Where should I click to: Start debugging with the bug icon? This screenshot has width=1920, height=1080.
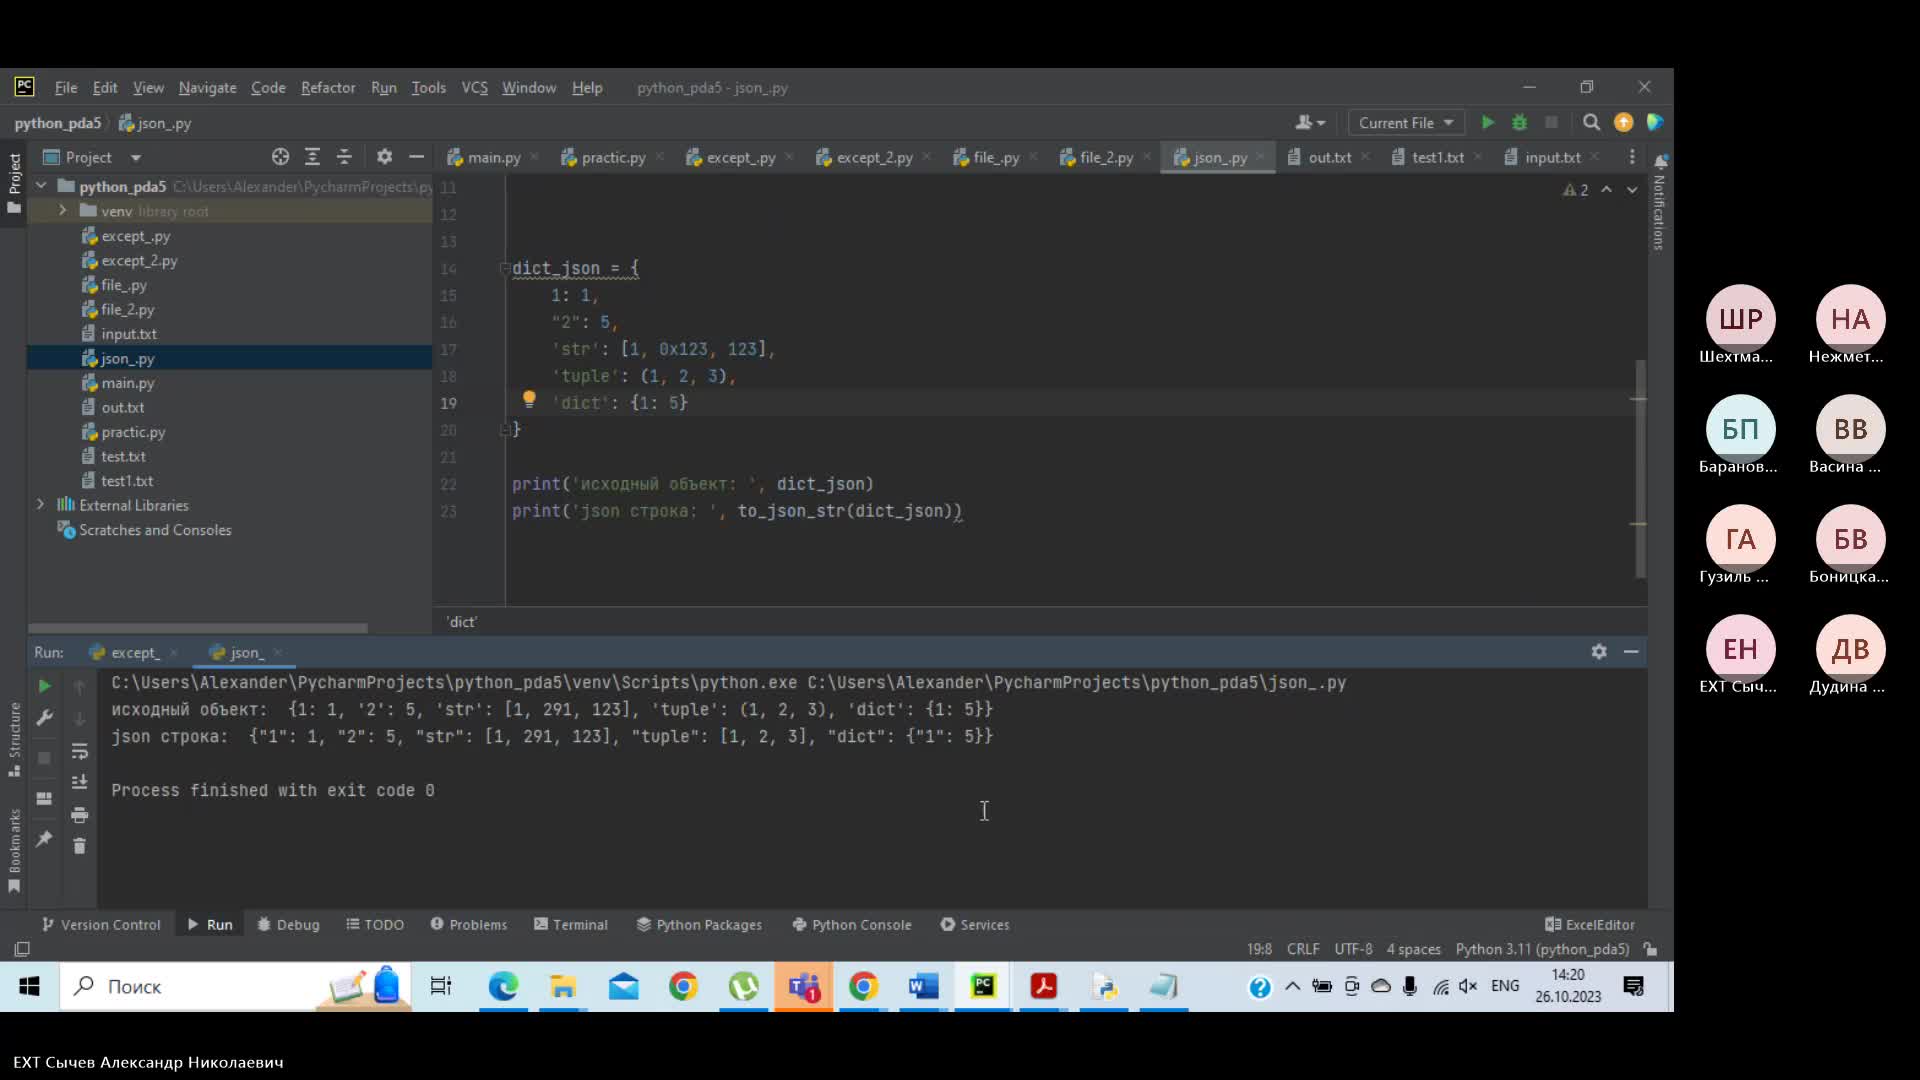click(x=1519, y=123)
